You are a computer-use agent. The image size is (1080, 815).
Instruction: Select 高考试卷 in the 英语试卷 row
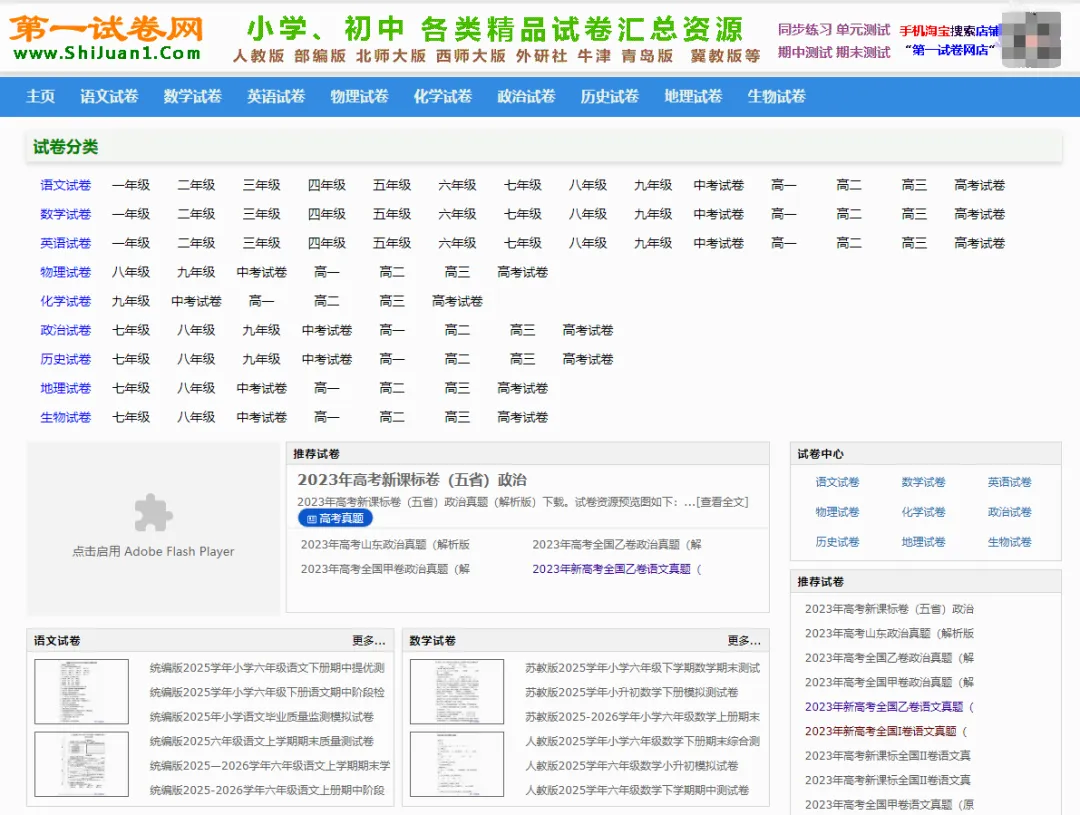pos(979,243)
